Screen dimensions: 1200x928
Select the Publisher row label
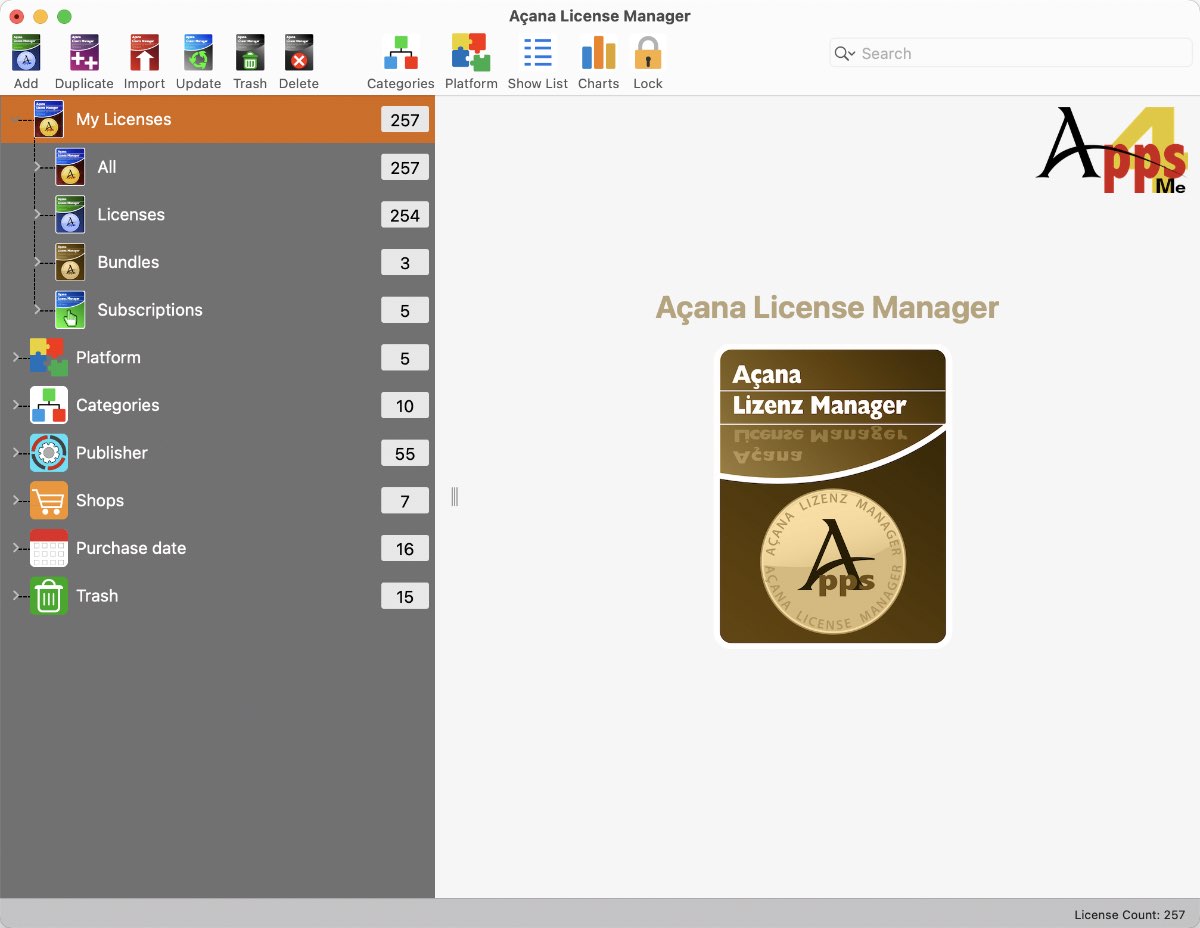tap(112, 453)
